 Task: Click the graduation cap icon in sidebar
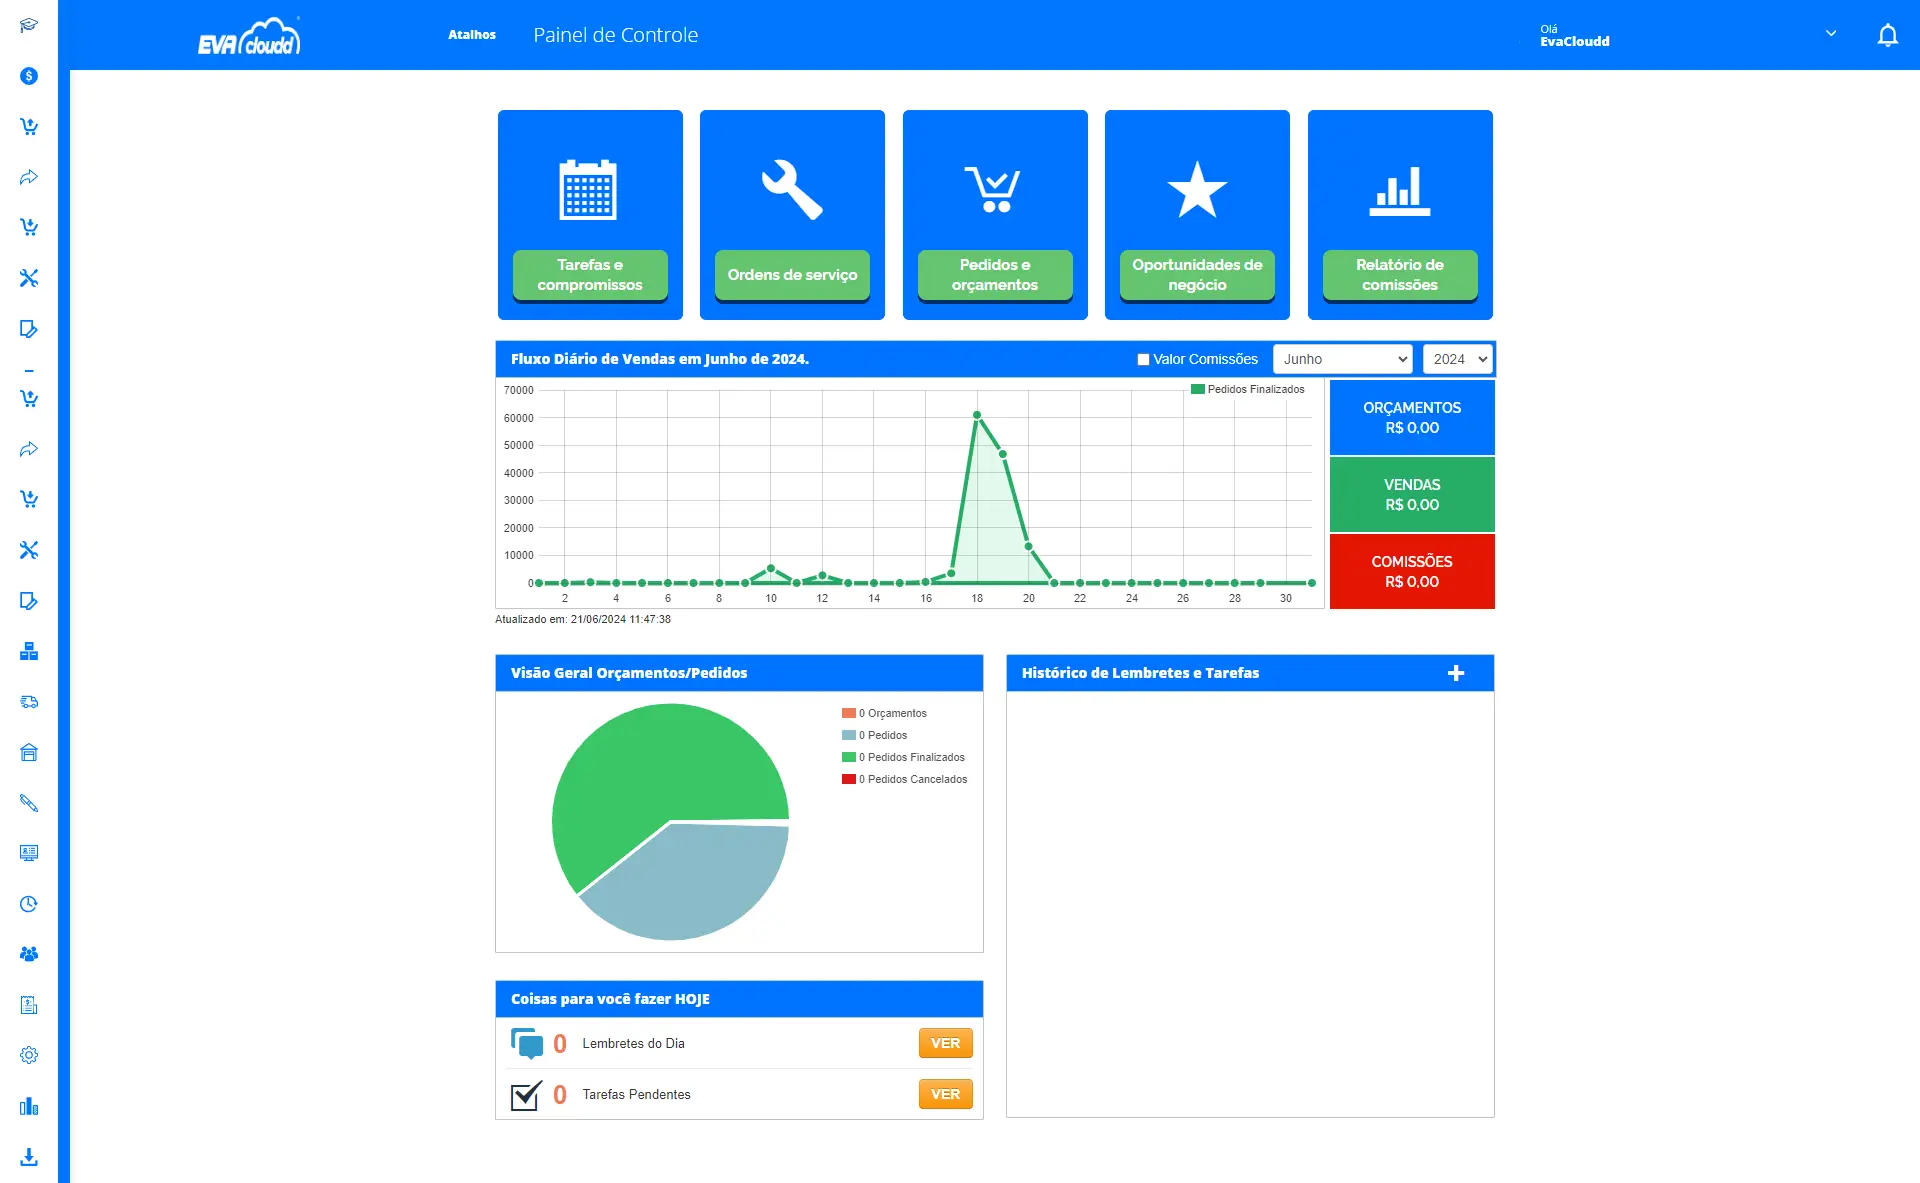tap(29, 25)
